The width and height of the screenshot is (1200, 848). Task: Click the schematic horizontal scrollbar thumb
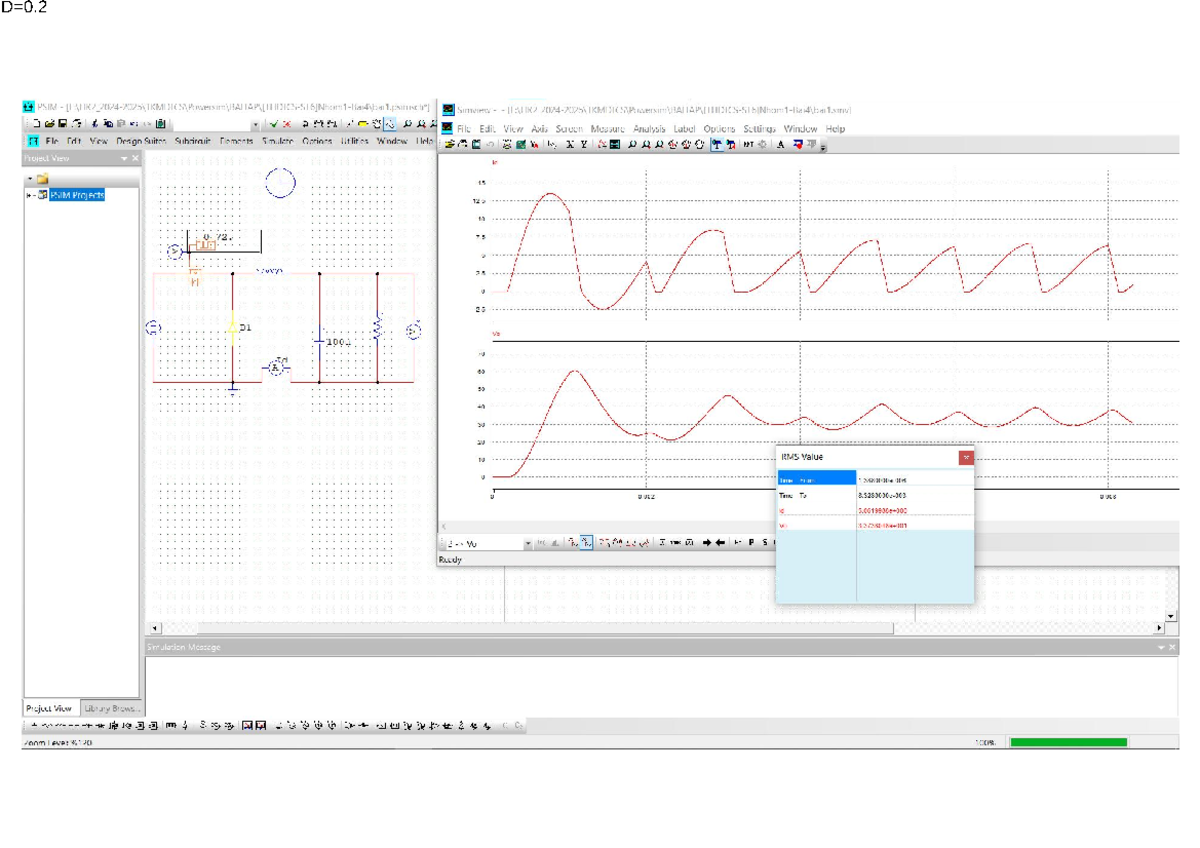click(545, 628)
